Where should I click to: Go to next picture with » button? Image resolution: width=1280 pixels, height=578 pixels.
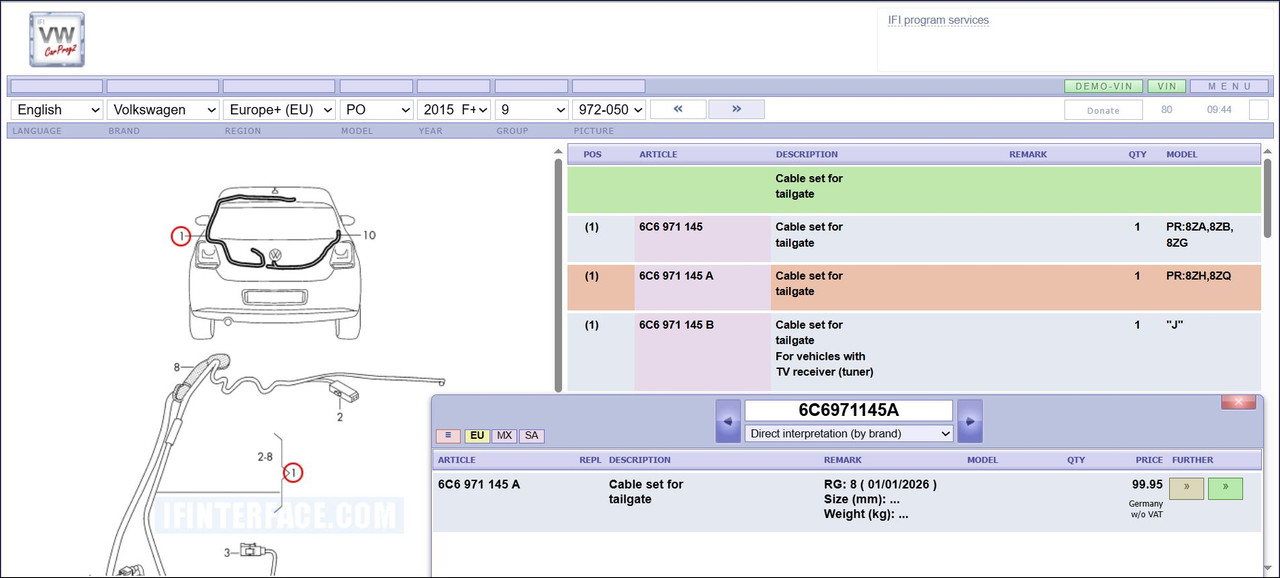click(x=736, y=109)
